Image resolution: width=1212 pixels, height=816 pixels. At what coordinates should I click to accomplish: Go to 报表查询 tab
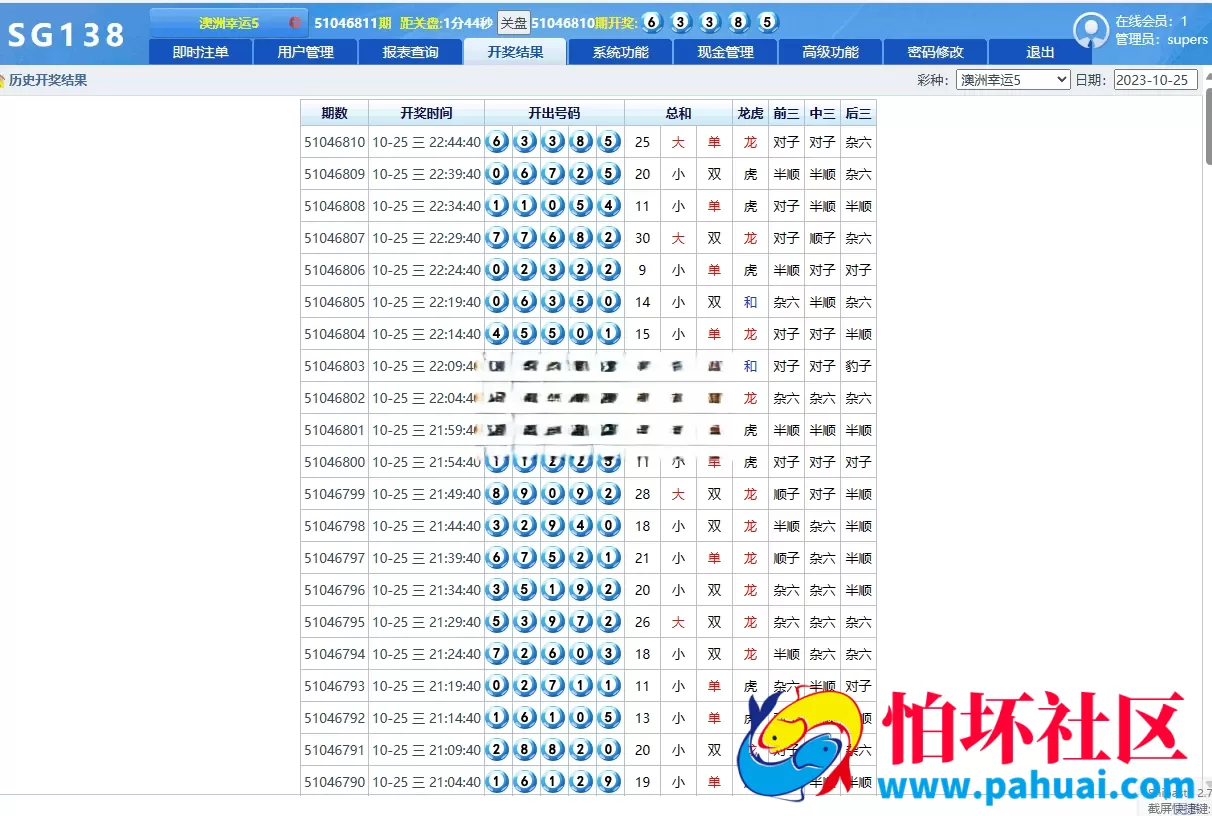[x=410, y=52]
